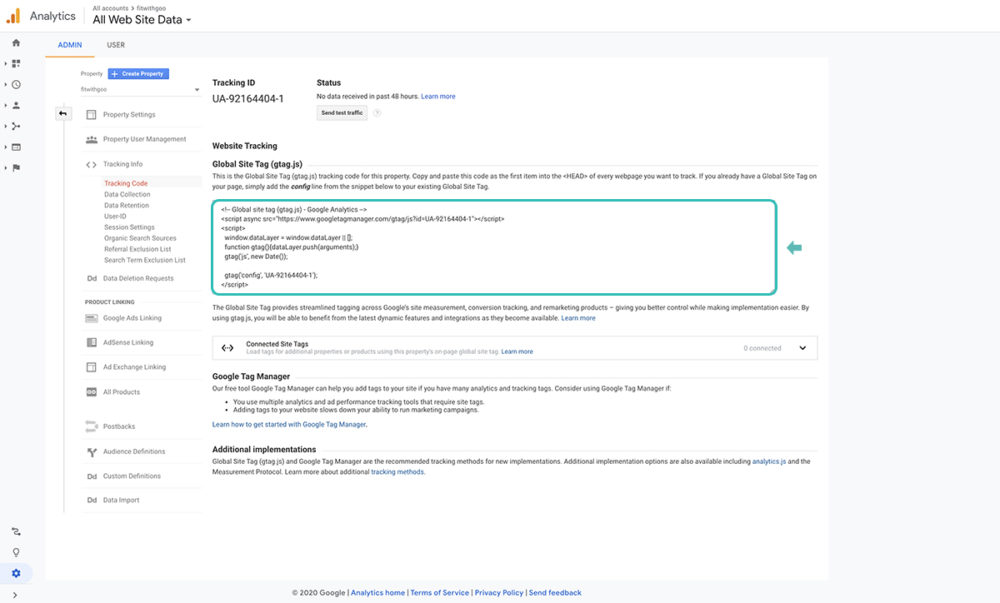Select Session Settings in submenu

coord(129,227)
